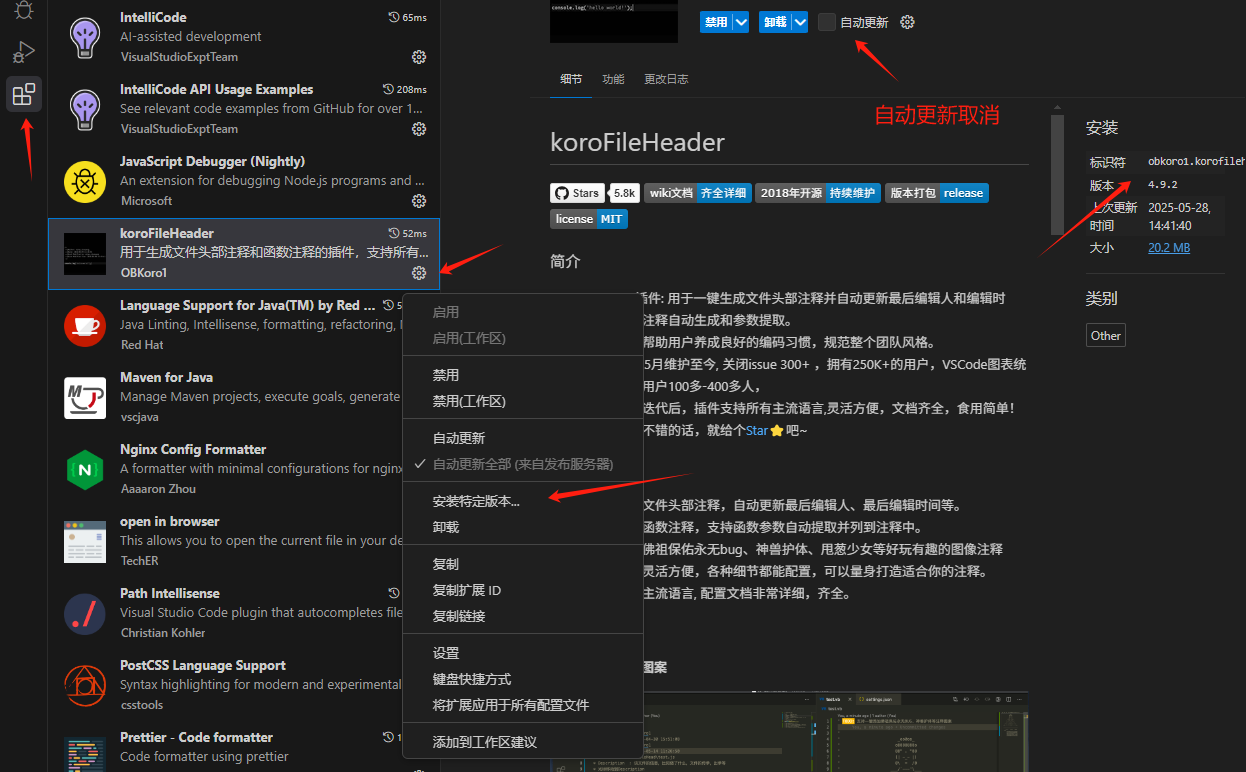Choose 复制链接 menu entry
The width and height of the screenshot is (1246, 772).
pyautogui.click(x=522, y=616)
